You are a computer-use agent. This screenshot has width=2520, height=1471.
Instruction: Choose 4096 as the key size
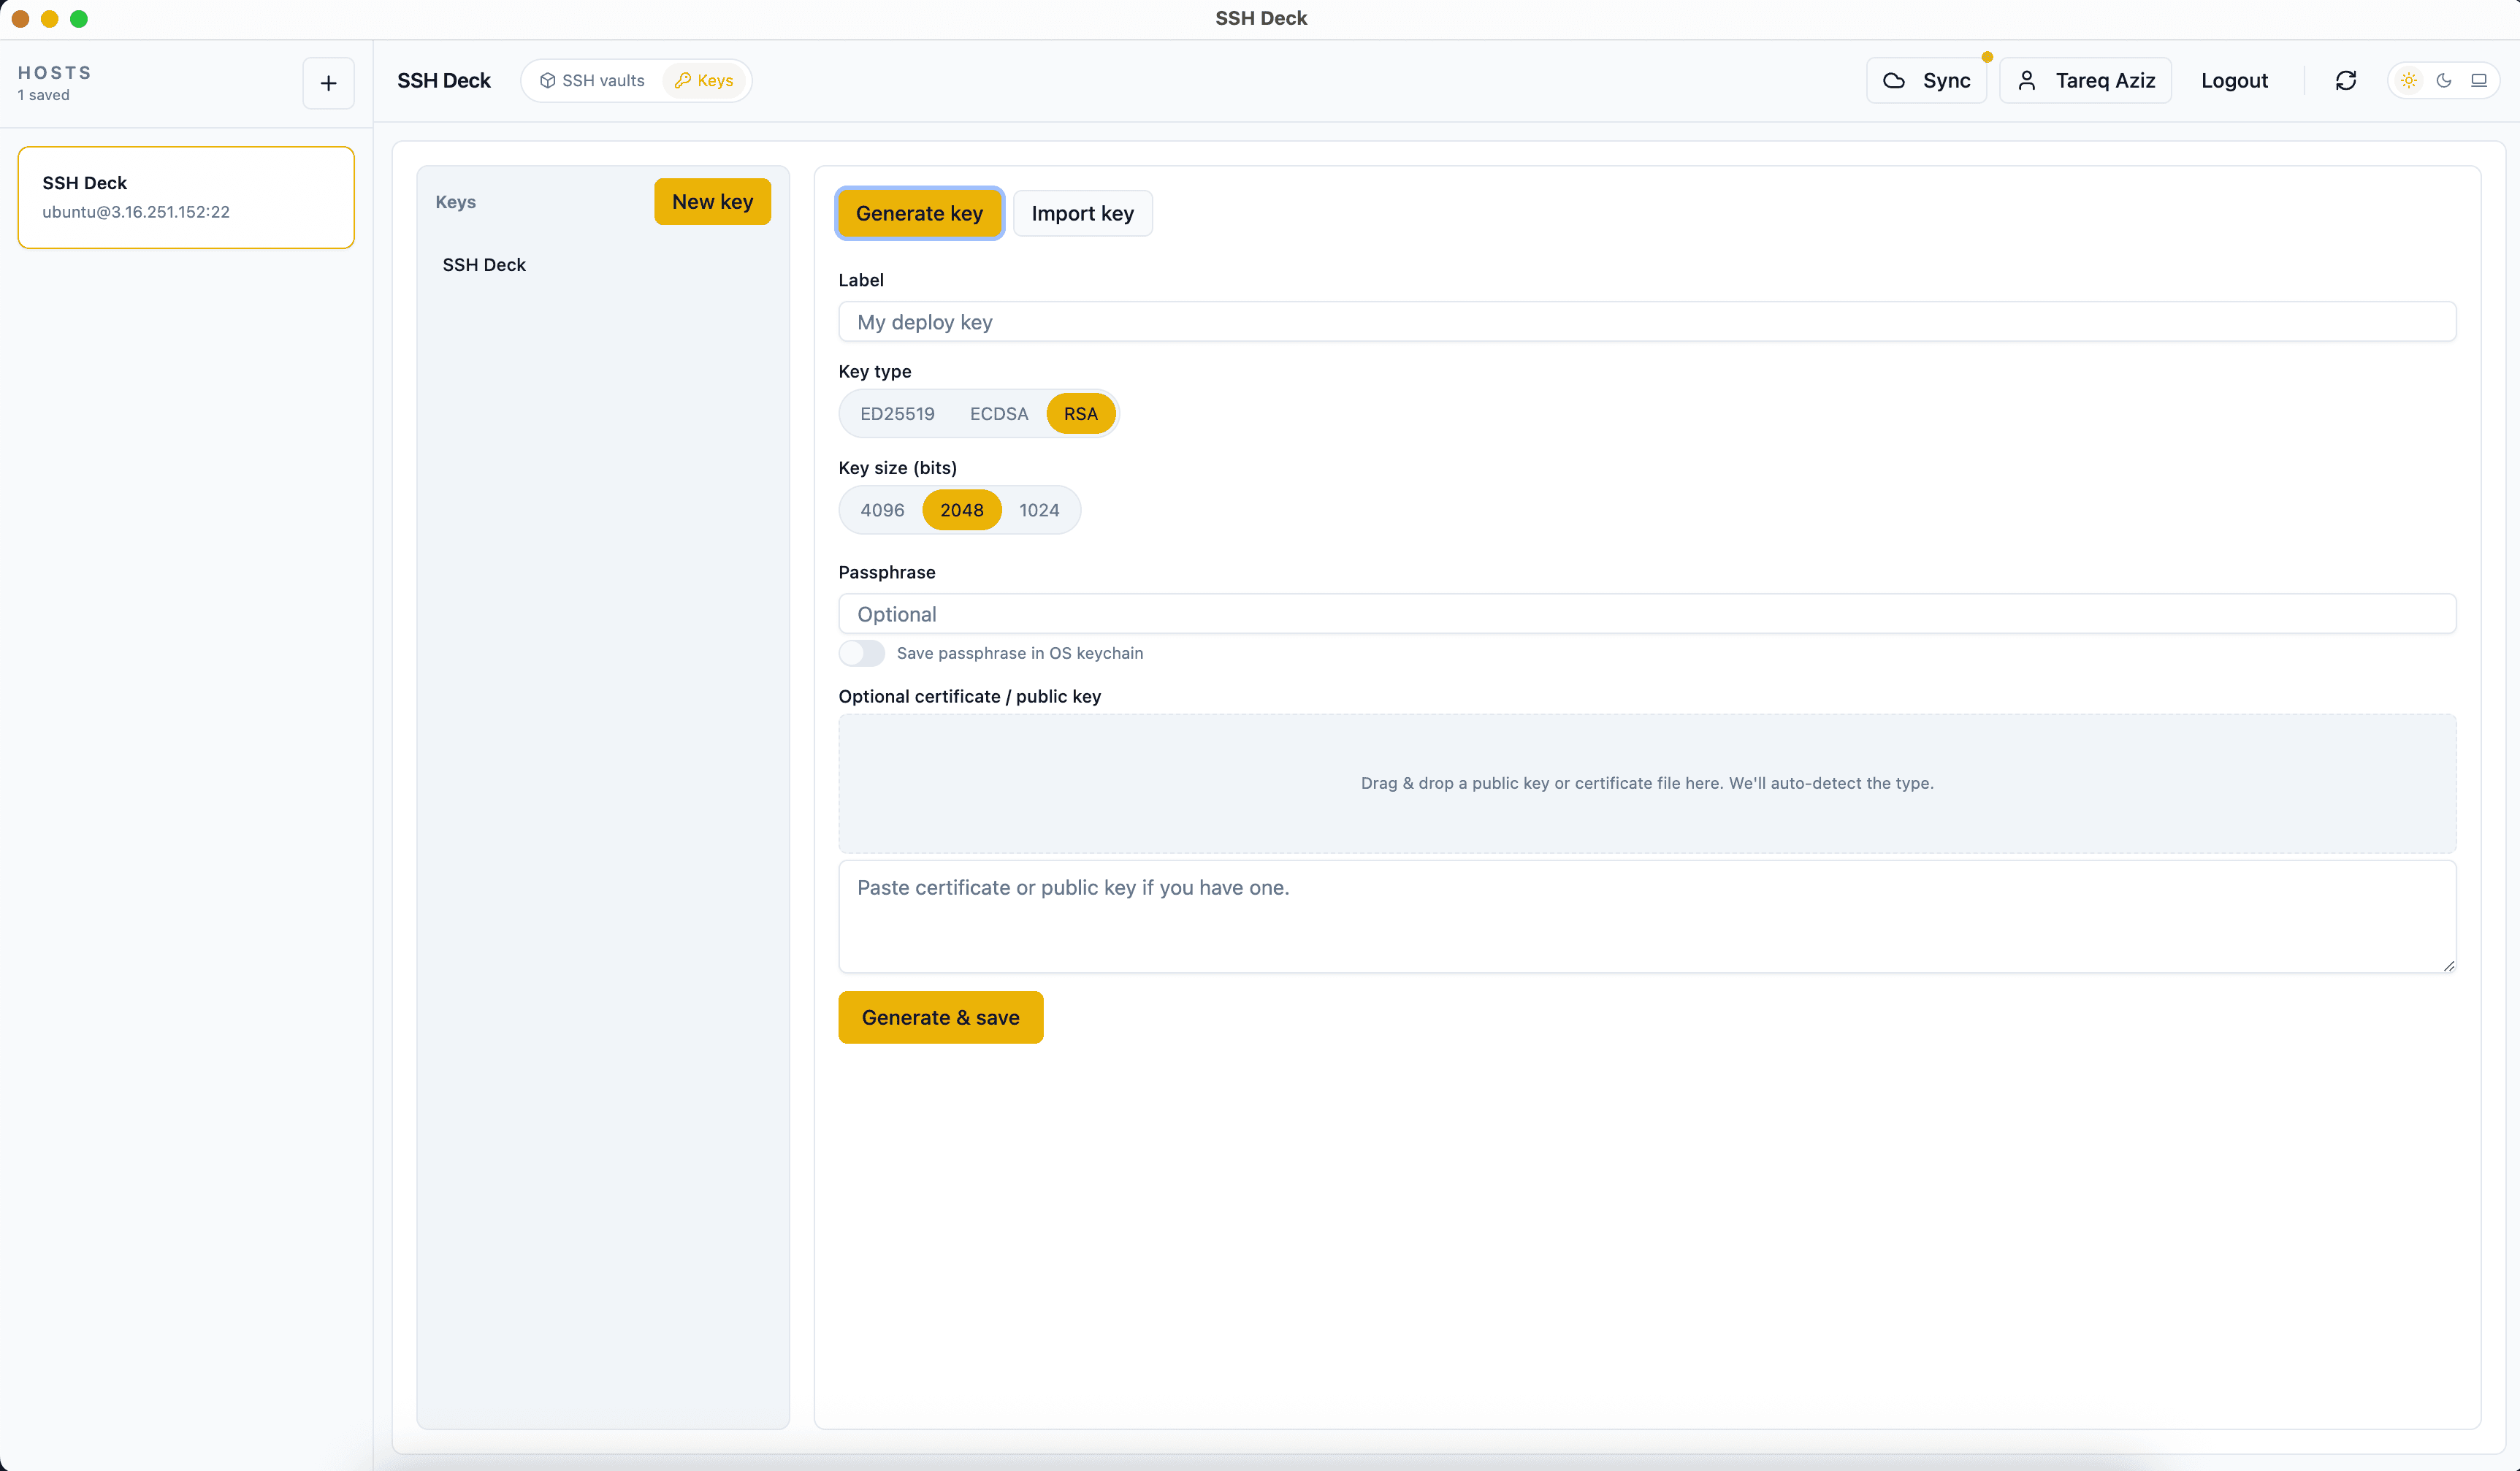881,510
